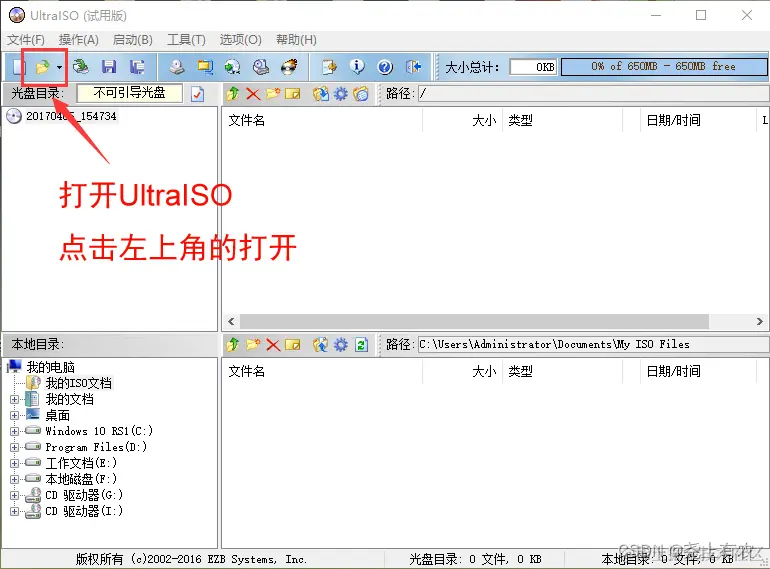The height and width of the screenshot is (569, 770).
Task: Click the boot info checkmark document icon
Action: pyautogui.click(x=197, y=94)
